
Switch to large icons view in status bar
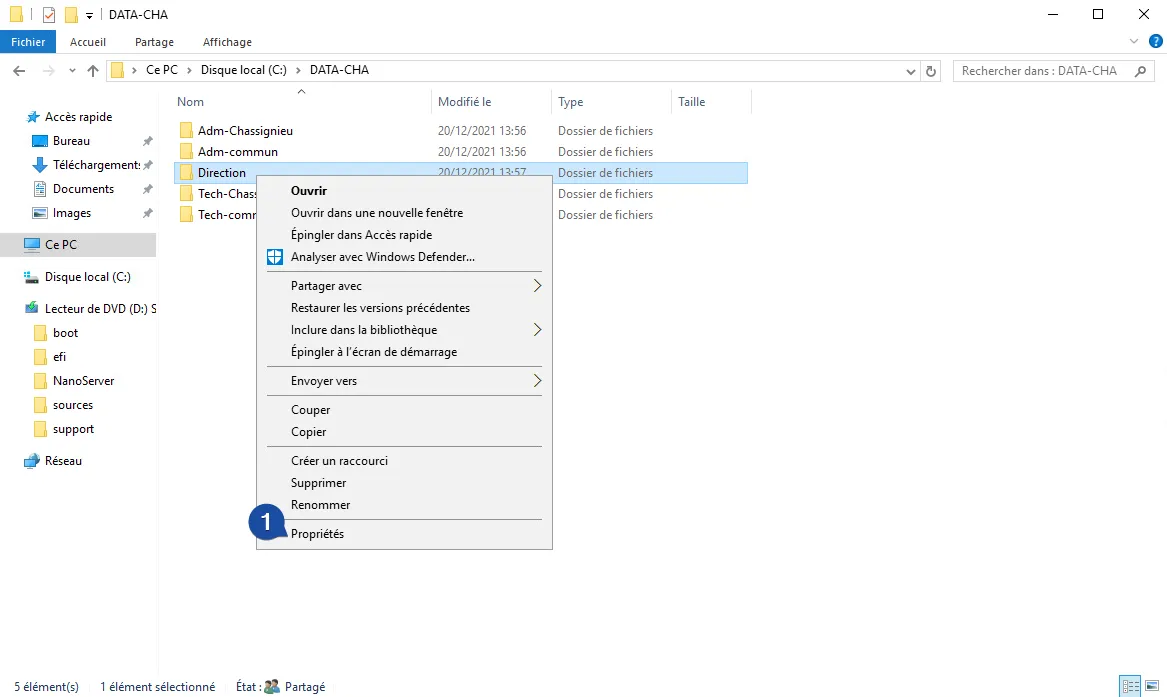[x=1152, y=686]
